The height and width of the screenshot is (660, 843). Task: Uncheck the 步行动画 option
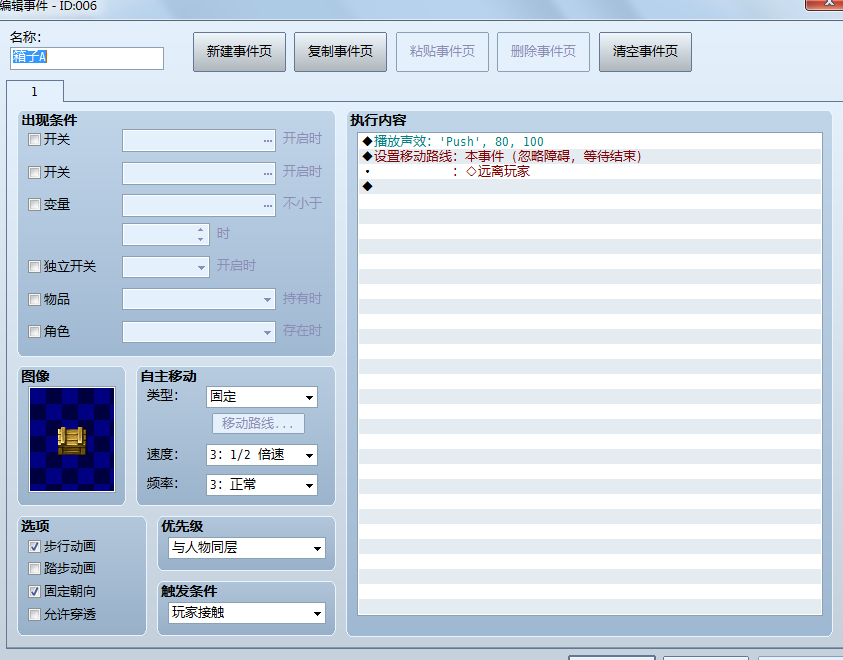pyautogui.click(x=34, y=547)
